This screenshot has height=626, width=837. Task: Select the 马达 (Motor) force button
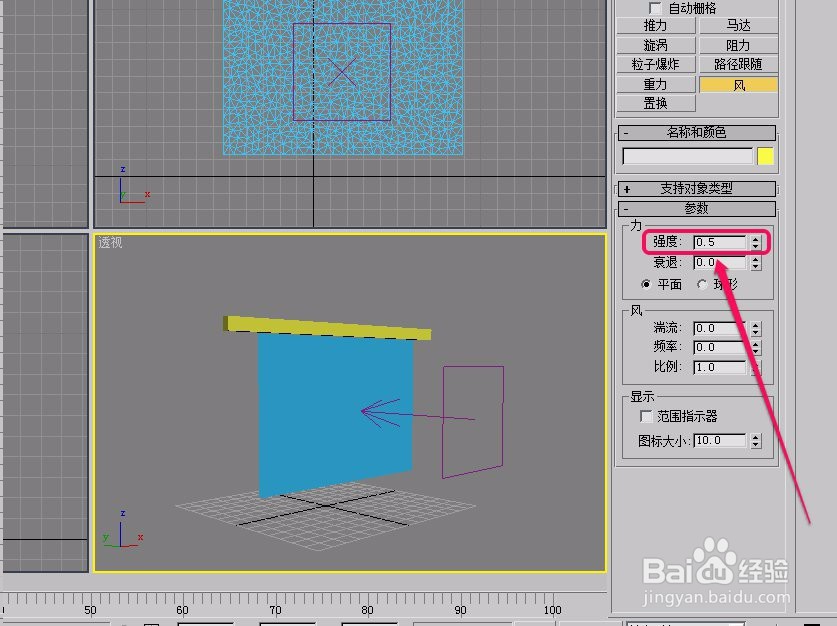(x=740, y=25)
